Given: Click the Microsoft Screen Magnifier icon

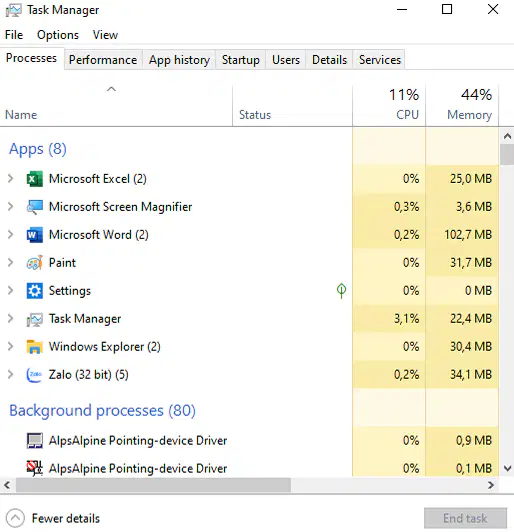Looking at the screenshot, I should [x=35, y=207].
